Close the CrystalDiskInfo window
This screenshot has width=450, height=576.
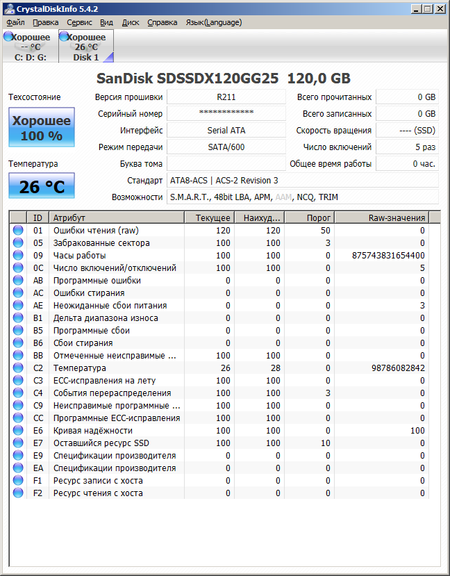440,9
